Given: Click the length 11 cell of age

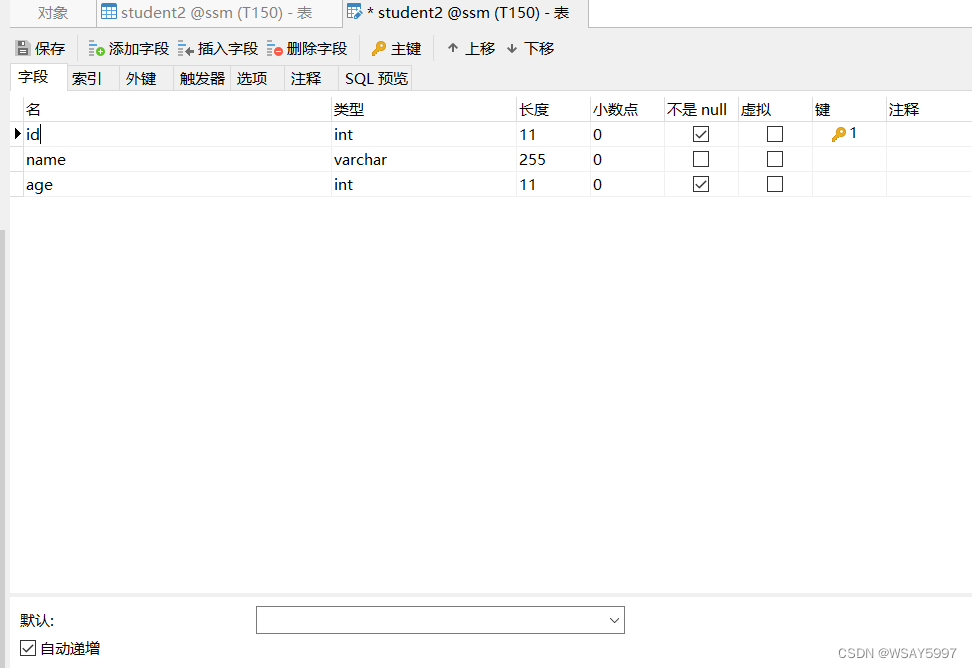Looking at the screenshot, I should (x=554, y=184).
